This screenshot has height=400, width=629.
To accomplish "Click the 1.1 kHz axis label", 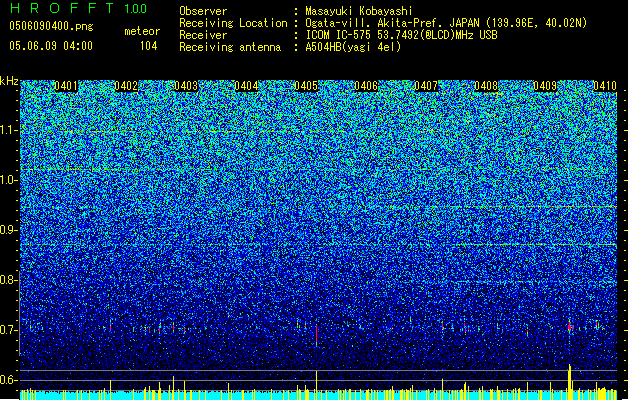I will [9, 130].
